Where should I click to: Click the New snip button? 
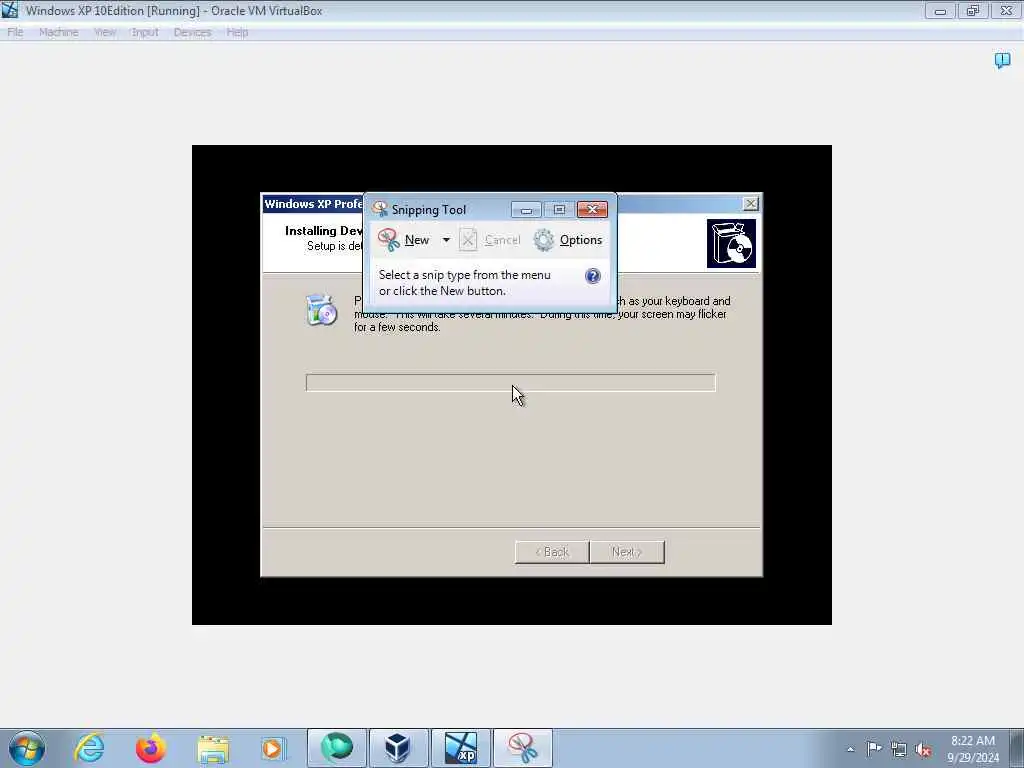(404, 240)
